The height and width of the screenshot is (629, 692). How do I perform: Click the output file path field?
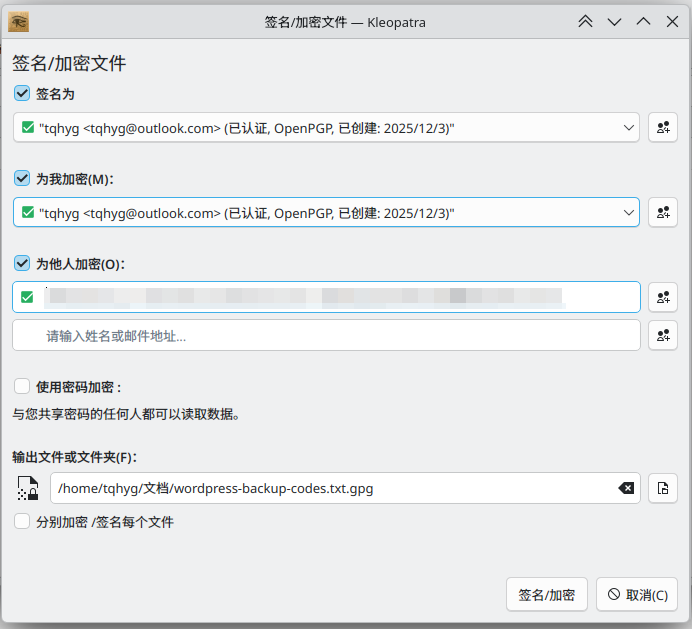[x=330, y=488]
